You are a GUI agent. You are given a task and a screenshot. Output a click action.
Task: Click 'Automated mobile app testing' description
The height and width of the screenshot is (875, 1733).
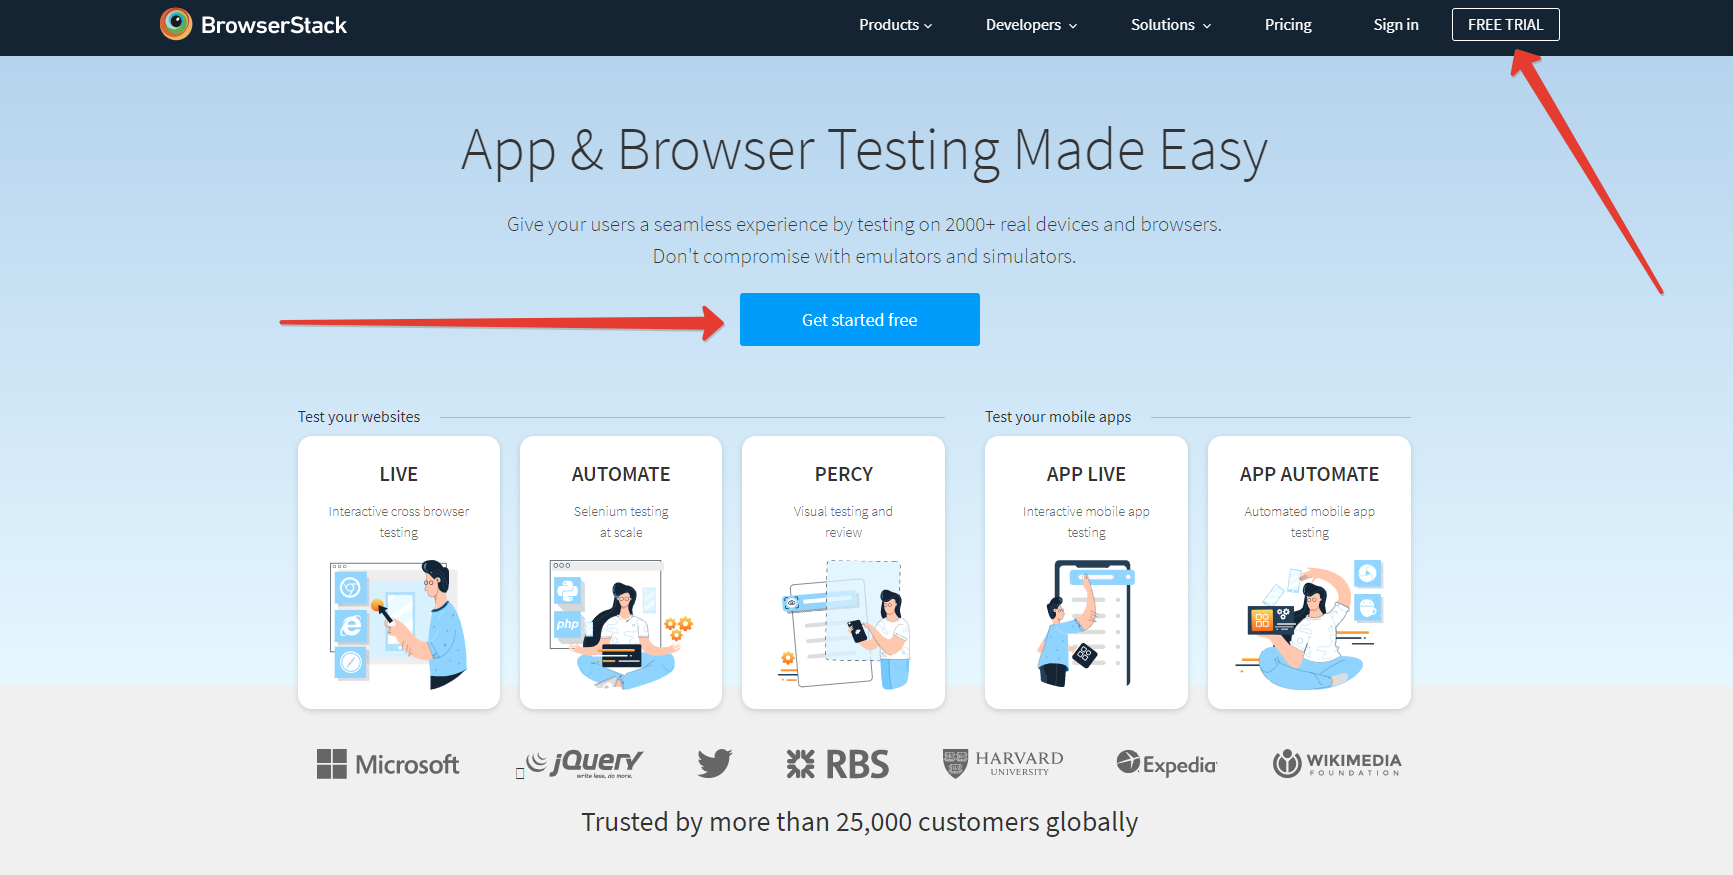click(1309, 522)
